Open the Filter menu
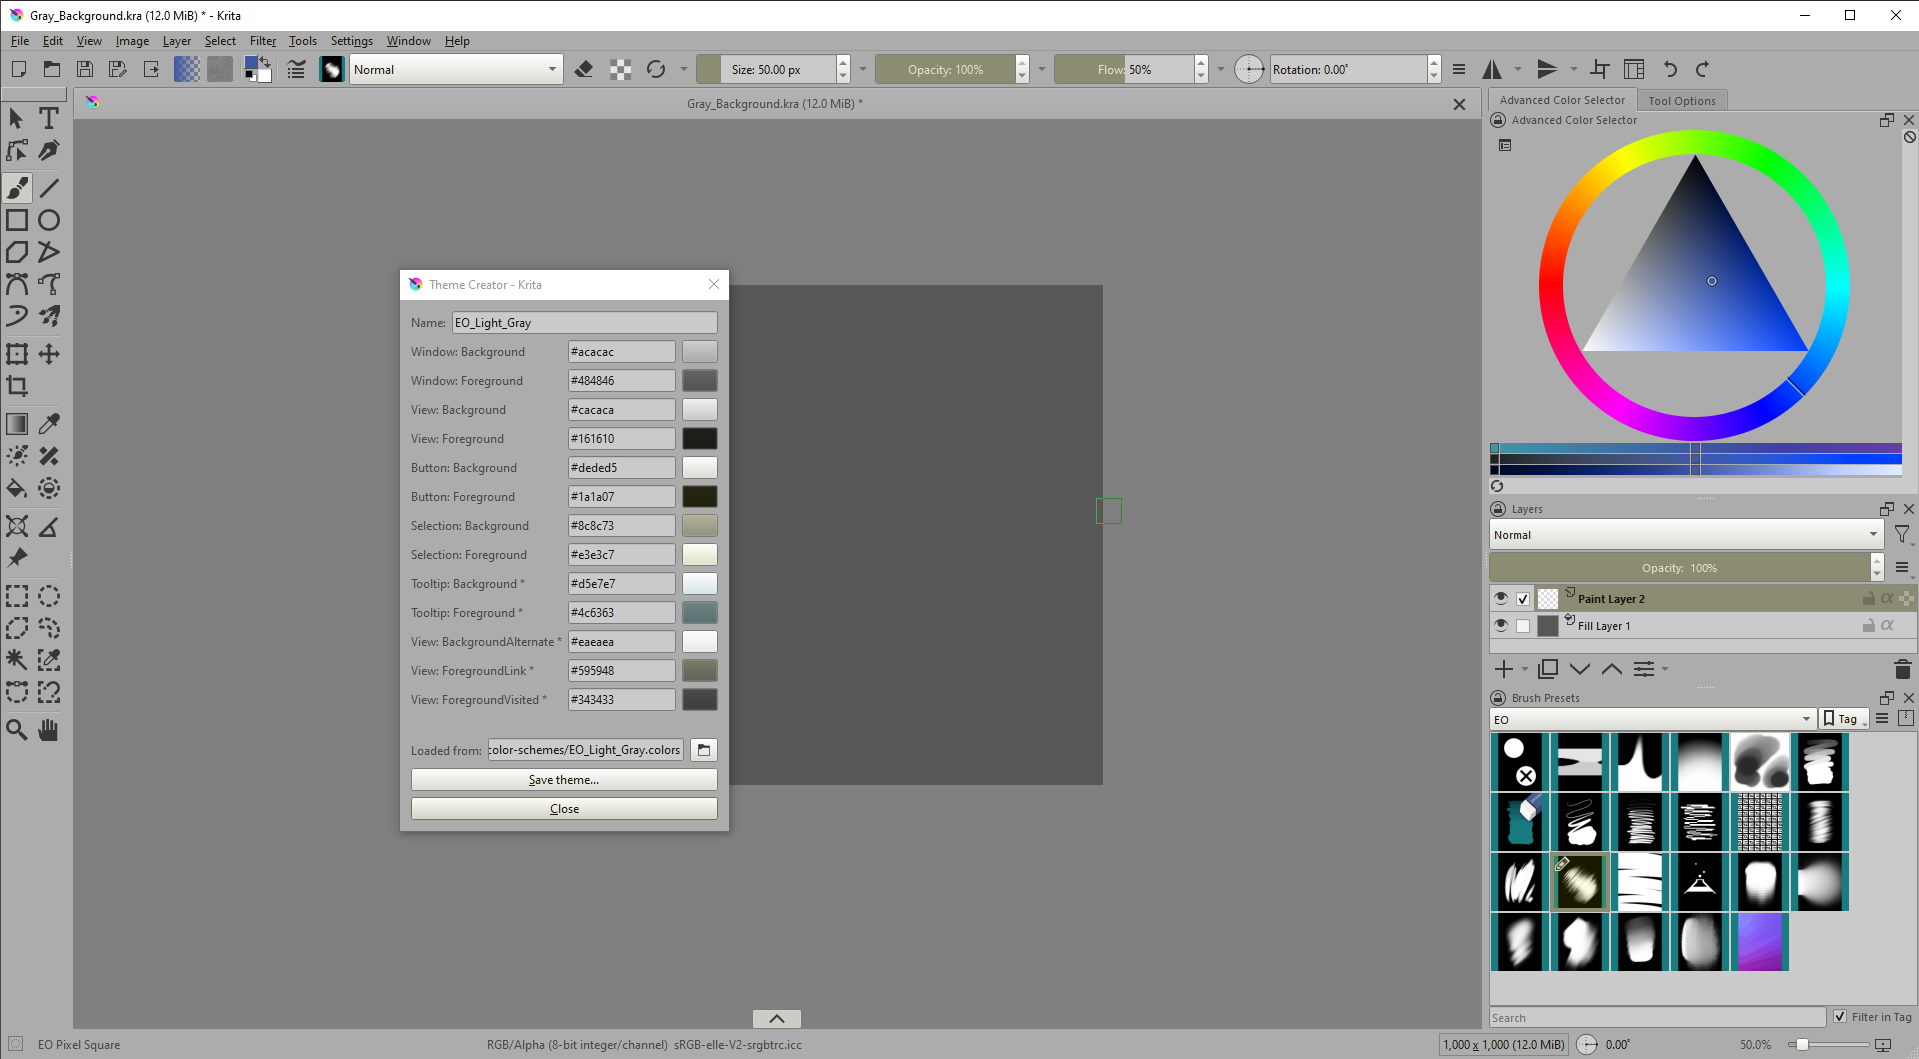Image resolution: width=1919 pixels, height=1059 pixels. click(x=263, y=41)
